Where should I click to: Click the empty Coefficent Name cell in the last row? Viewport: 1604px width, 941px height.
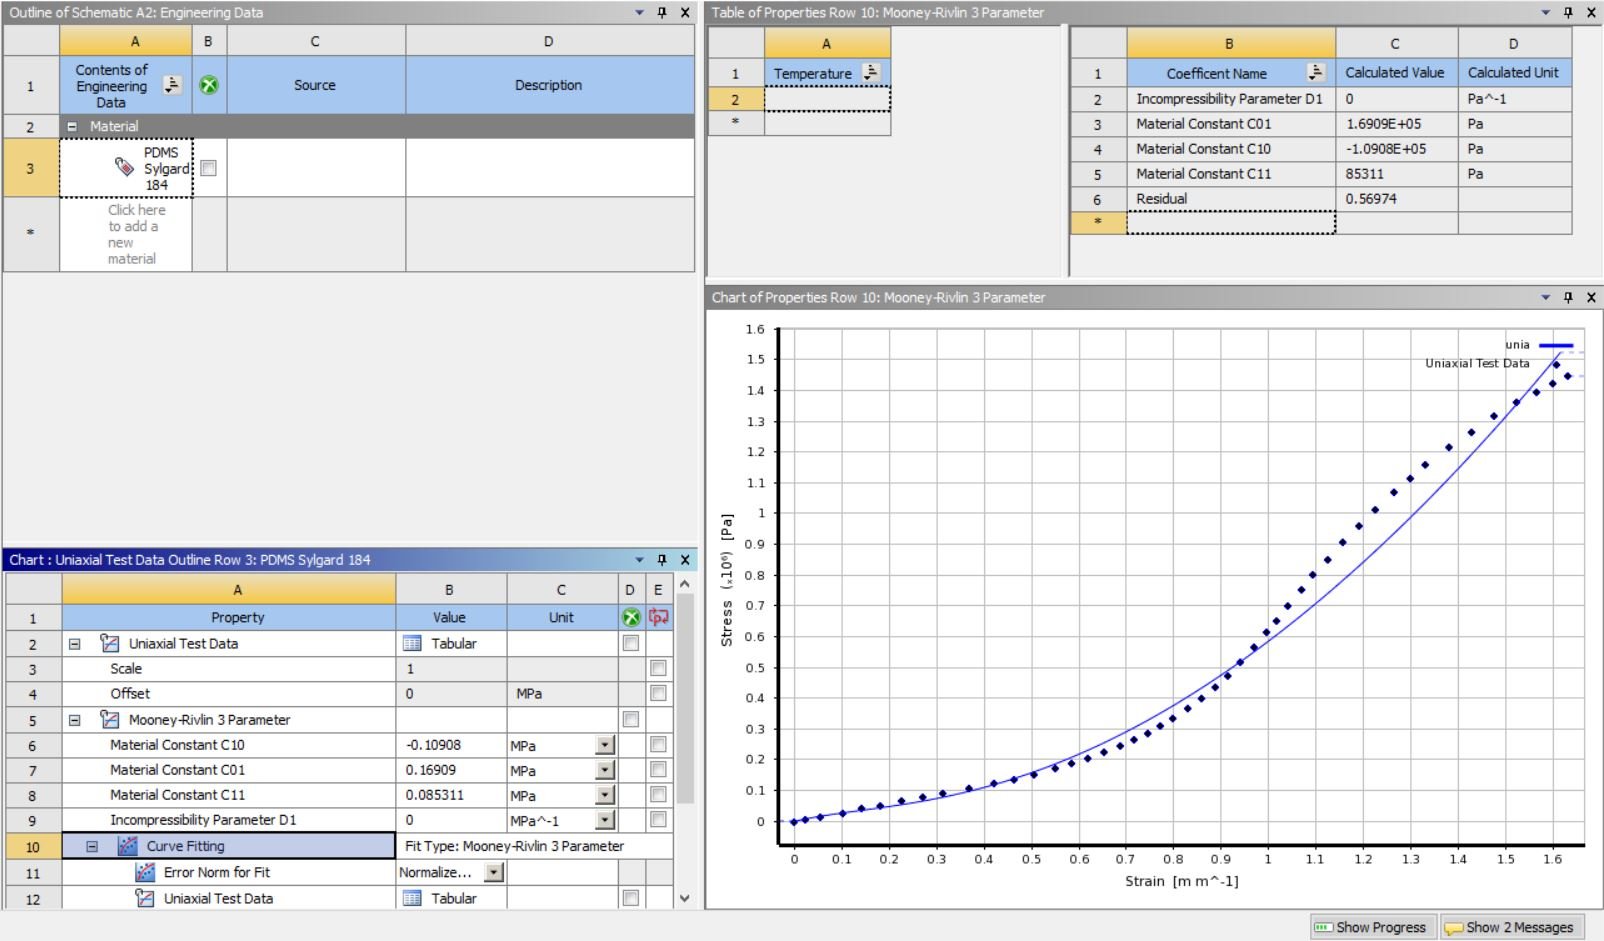[x=1231, y=223]
